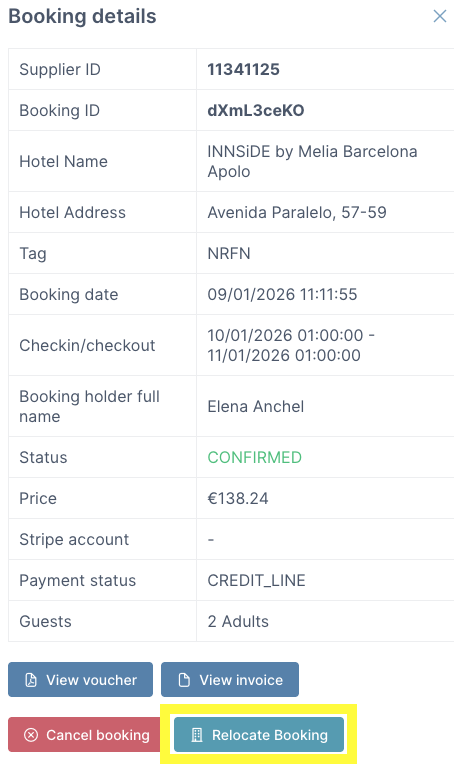Image resolution: width=454 pixels, height=767 pixels.
Task: Open the View voucher button
Action: tap(80, 679)
